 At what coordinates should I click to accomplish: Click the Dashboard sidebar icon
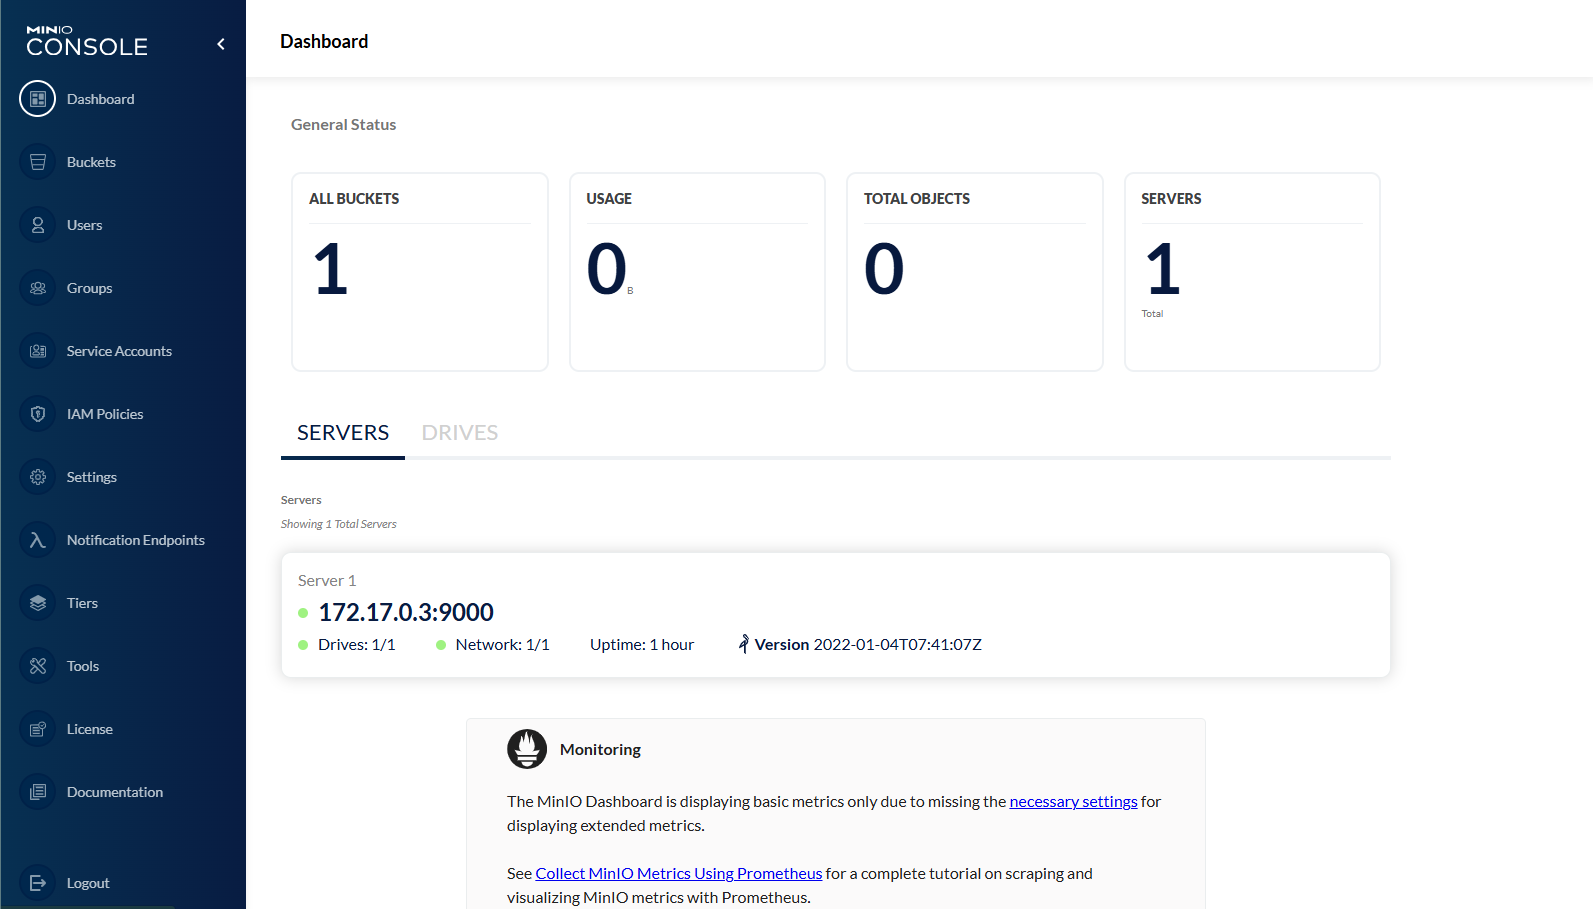pos(38,99)
